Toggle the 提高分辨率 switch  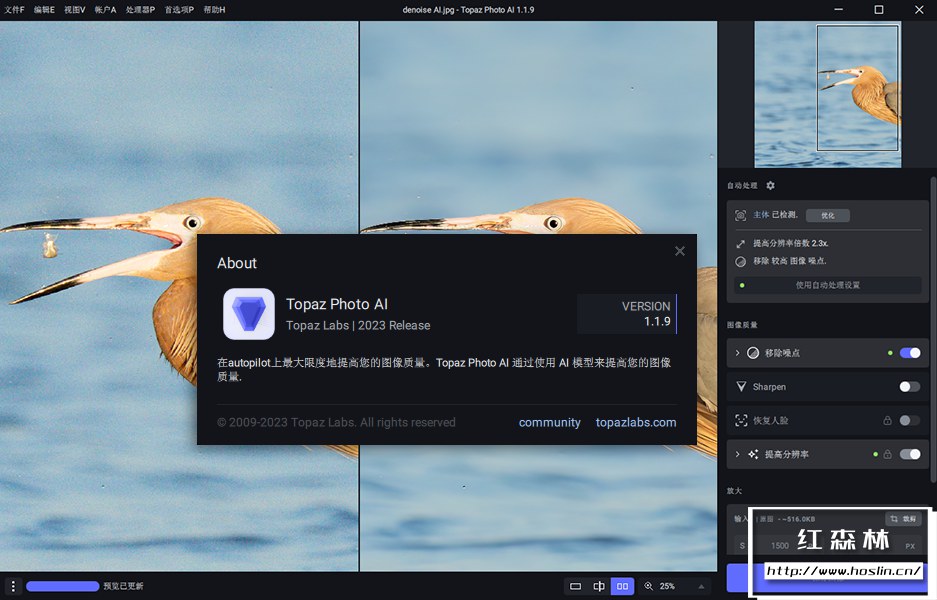(x=910, y=454)
